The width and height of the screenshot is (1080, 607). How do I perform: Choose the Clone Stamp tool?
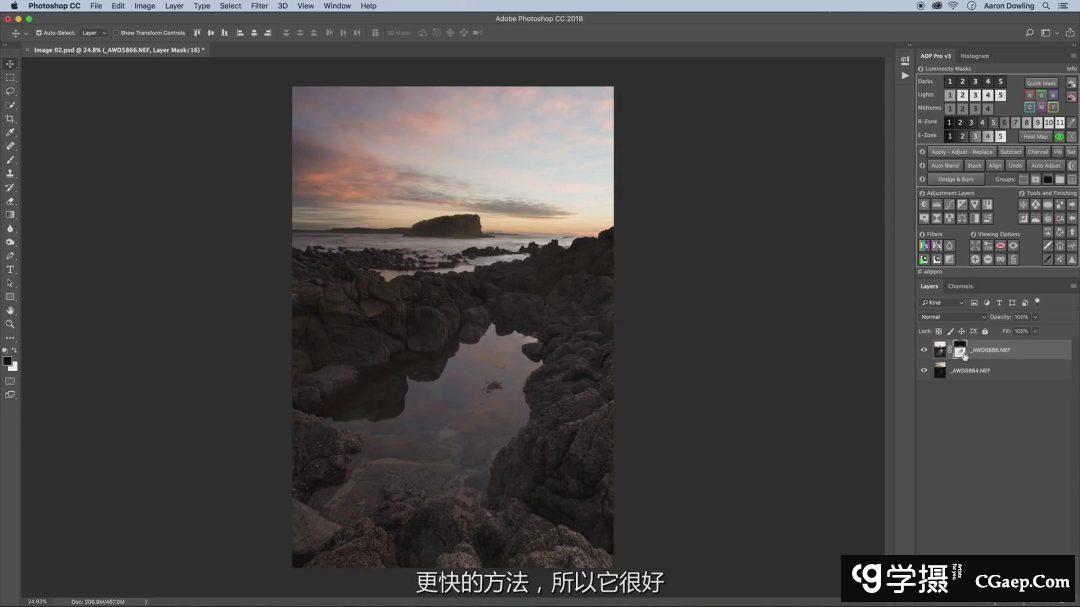pyautogui.click(x=11, y=174)
